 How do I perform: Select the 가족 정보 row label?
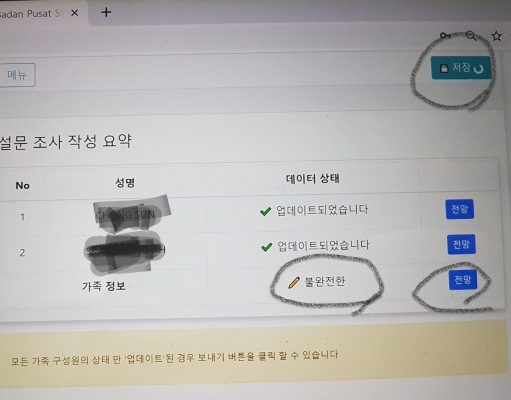tap(104, 286)
